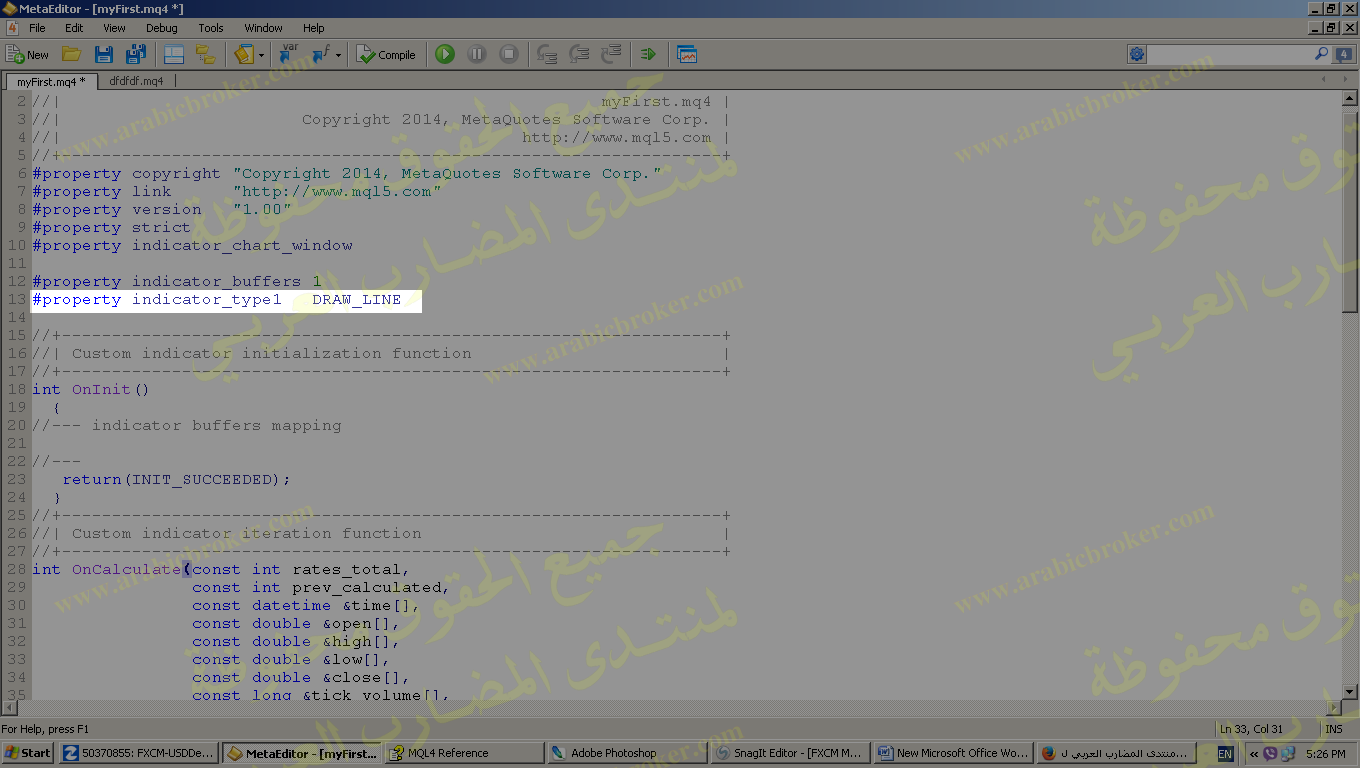The height and width of the screenshot is (768, 1360).
Task: Click the Ln 33, Col 31 status entry
Action: click(1251, 729)
